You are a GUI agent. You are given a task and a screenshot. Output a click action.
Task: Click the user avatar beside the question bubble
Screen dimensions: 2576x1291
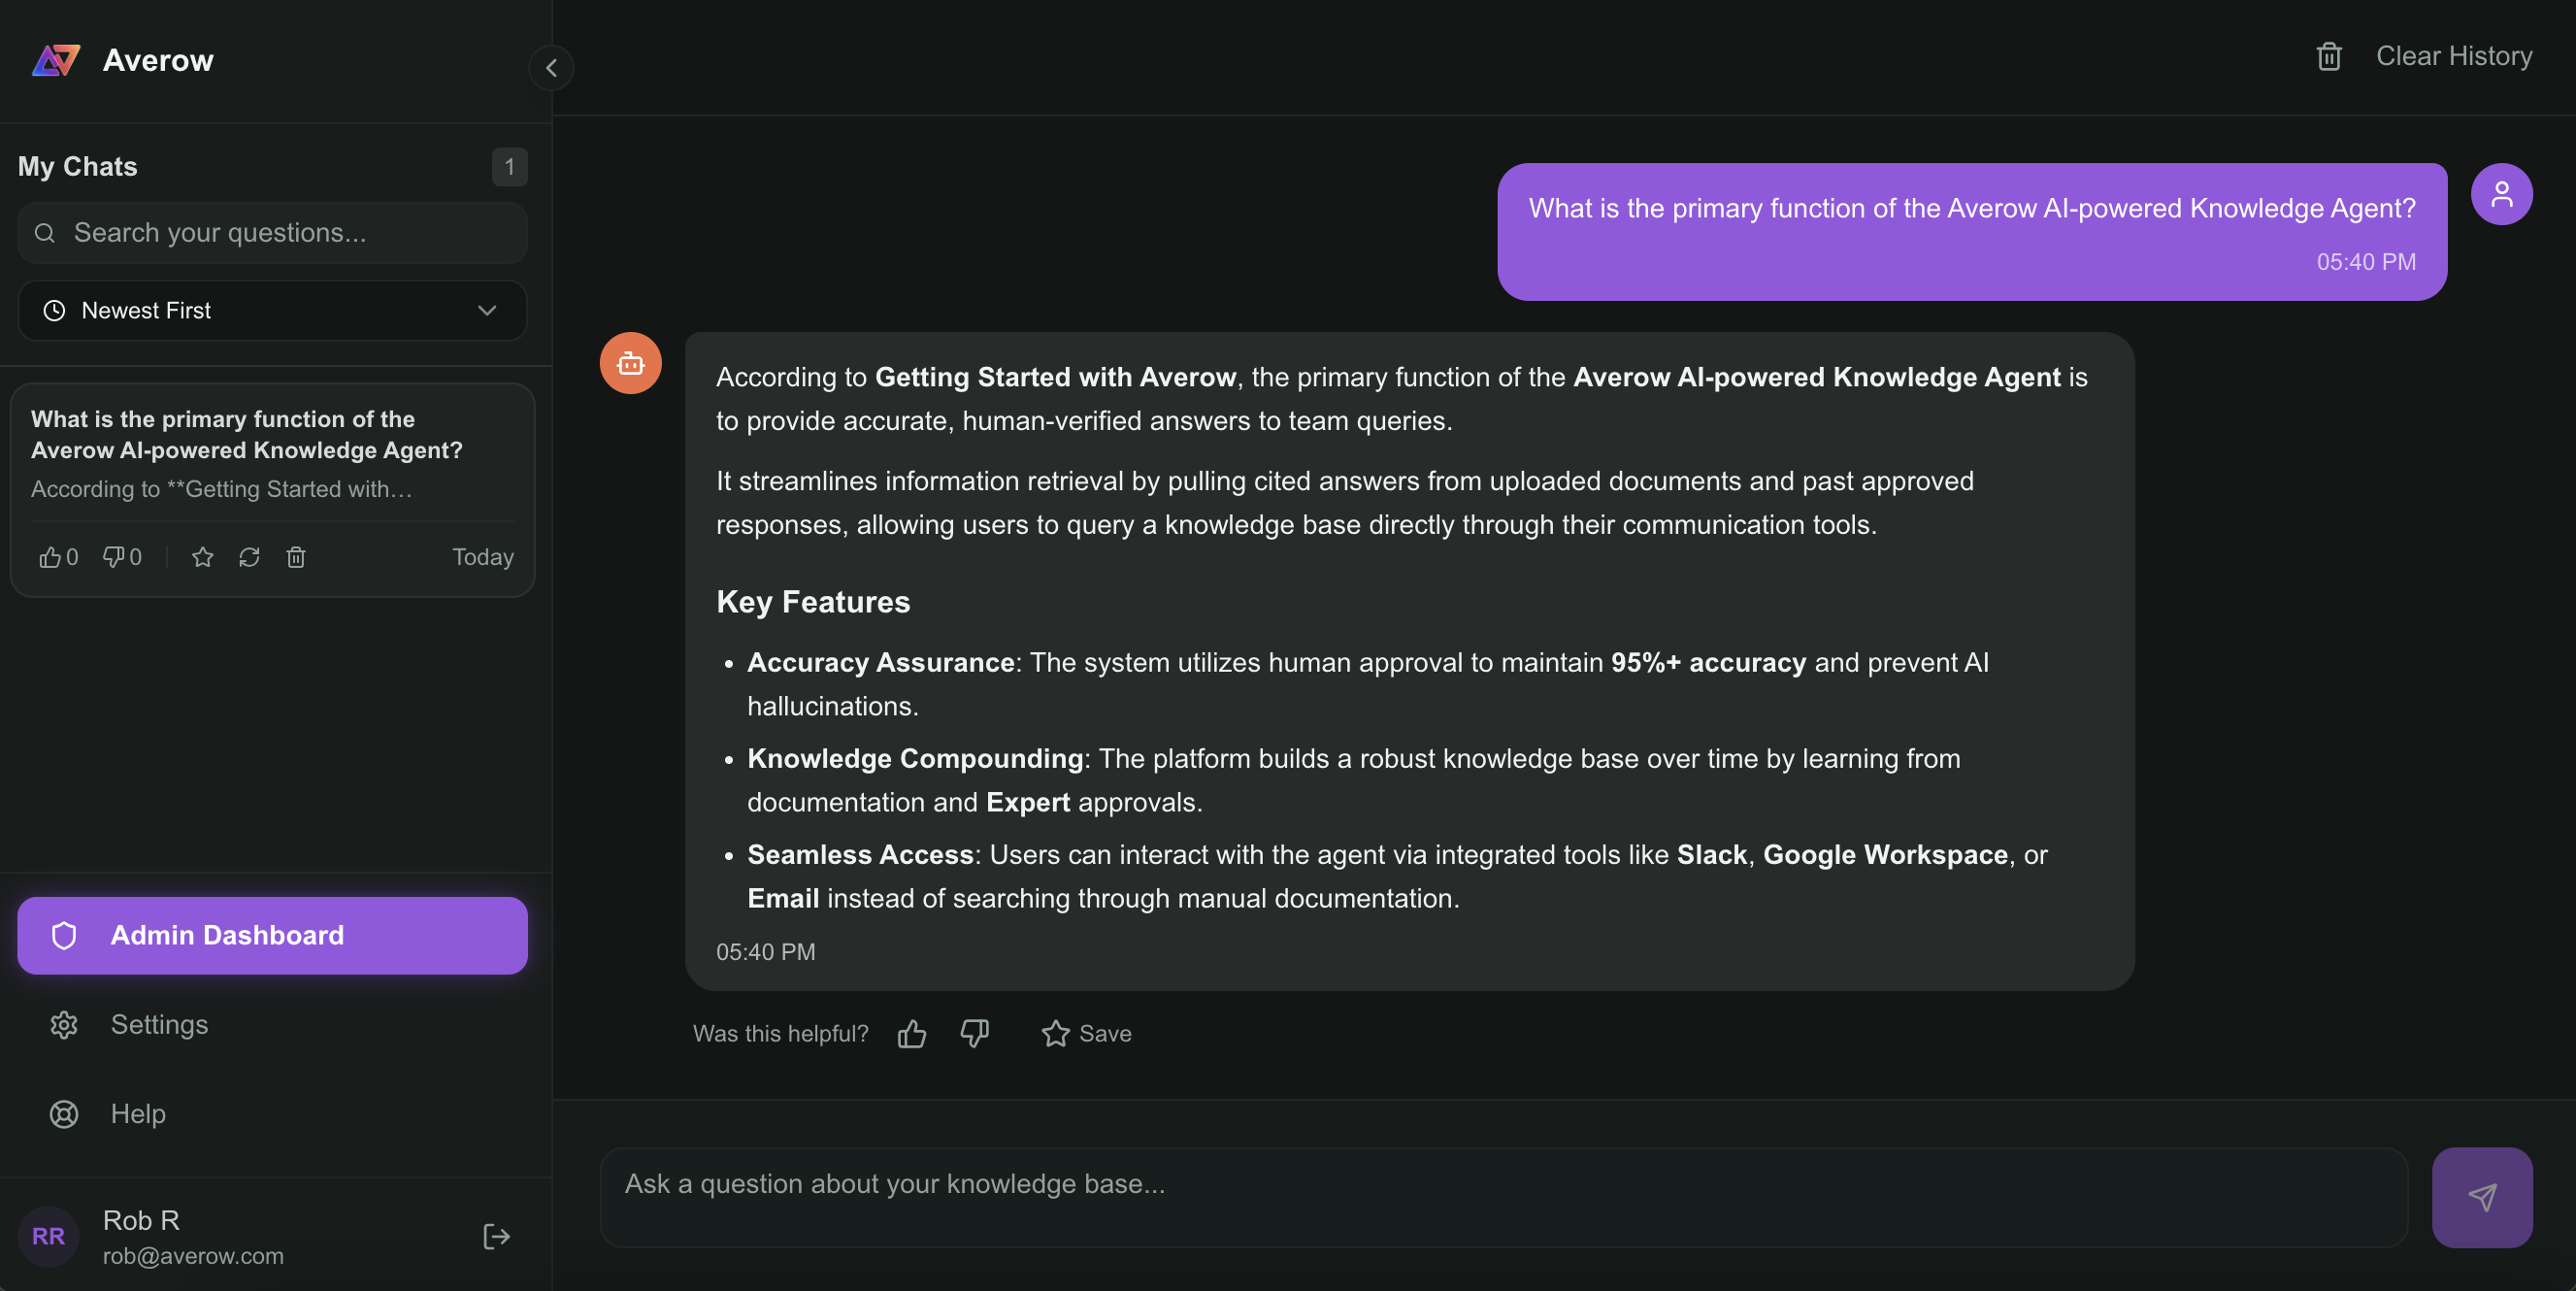pos(2503,193)
